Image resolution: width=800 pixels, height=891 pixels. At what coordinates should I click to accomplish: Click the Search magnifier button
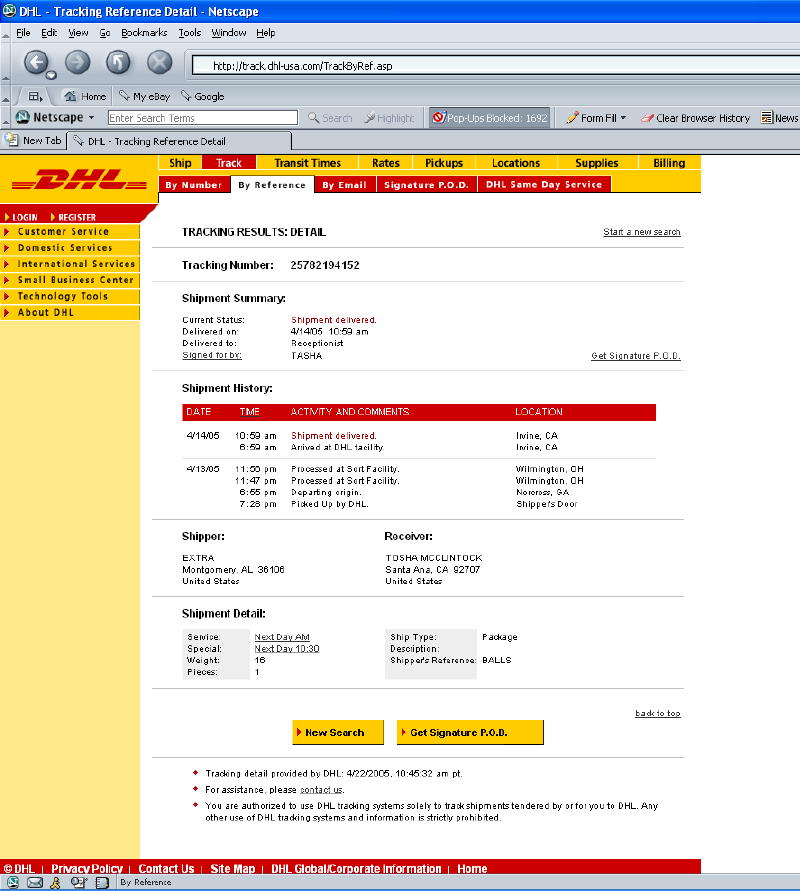point(330,118)
